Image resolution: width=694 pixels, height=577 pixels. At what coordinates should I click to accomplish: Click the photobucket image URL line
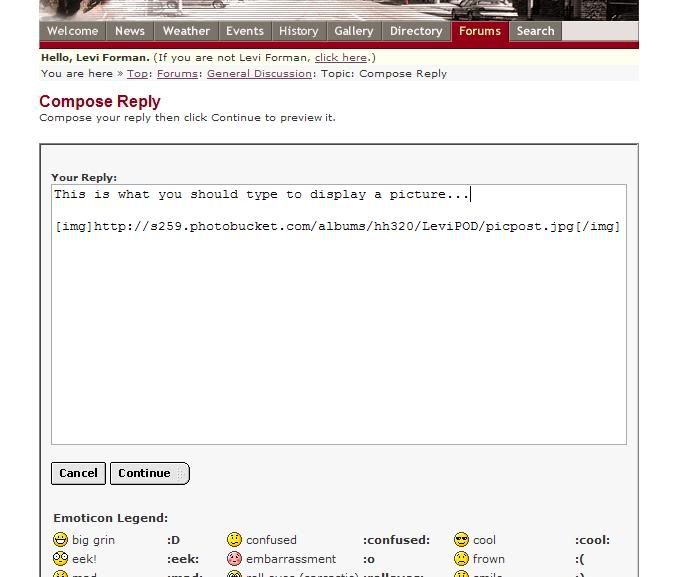(337, 227)
